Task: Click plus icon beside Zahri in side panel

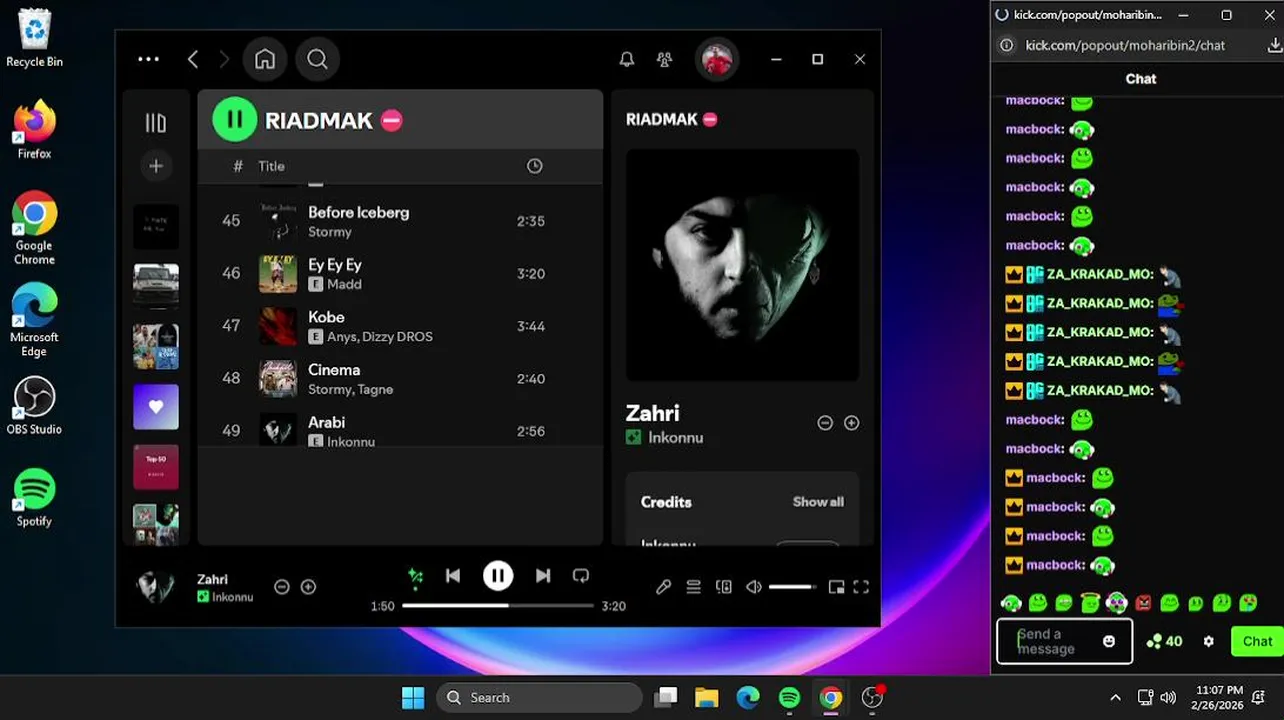Action: pos(852,423)
